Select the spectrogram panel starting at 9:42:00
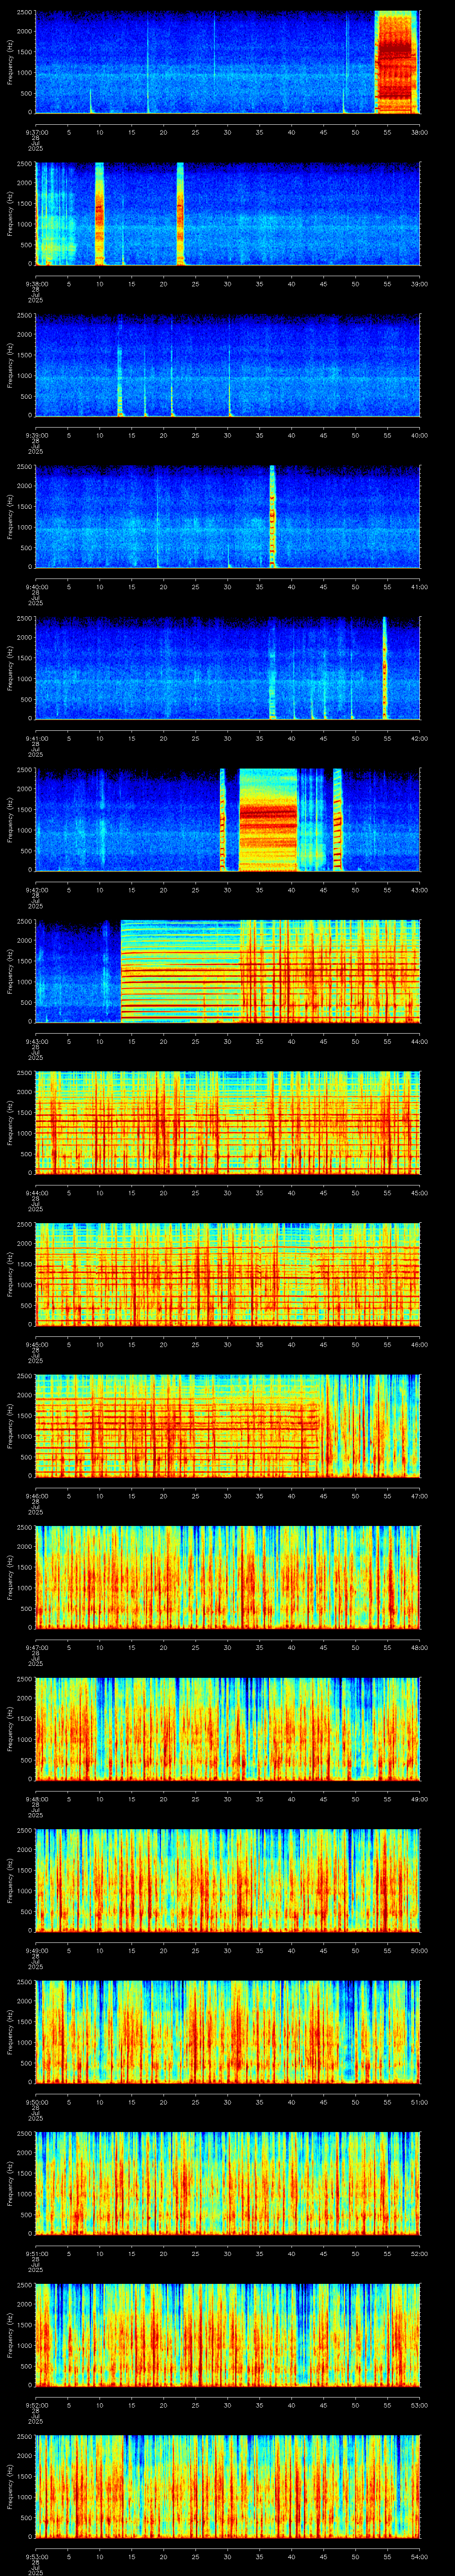Viewport: 455px width, 2576px height. coord(227,820)
